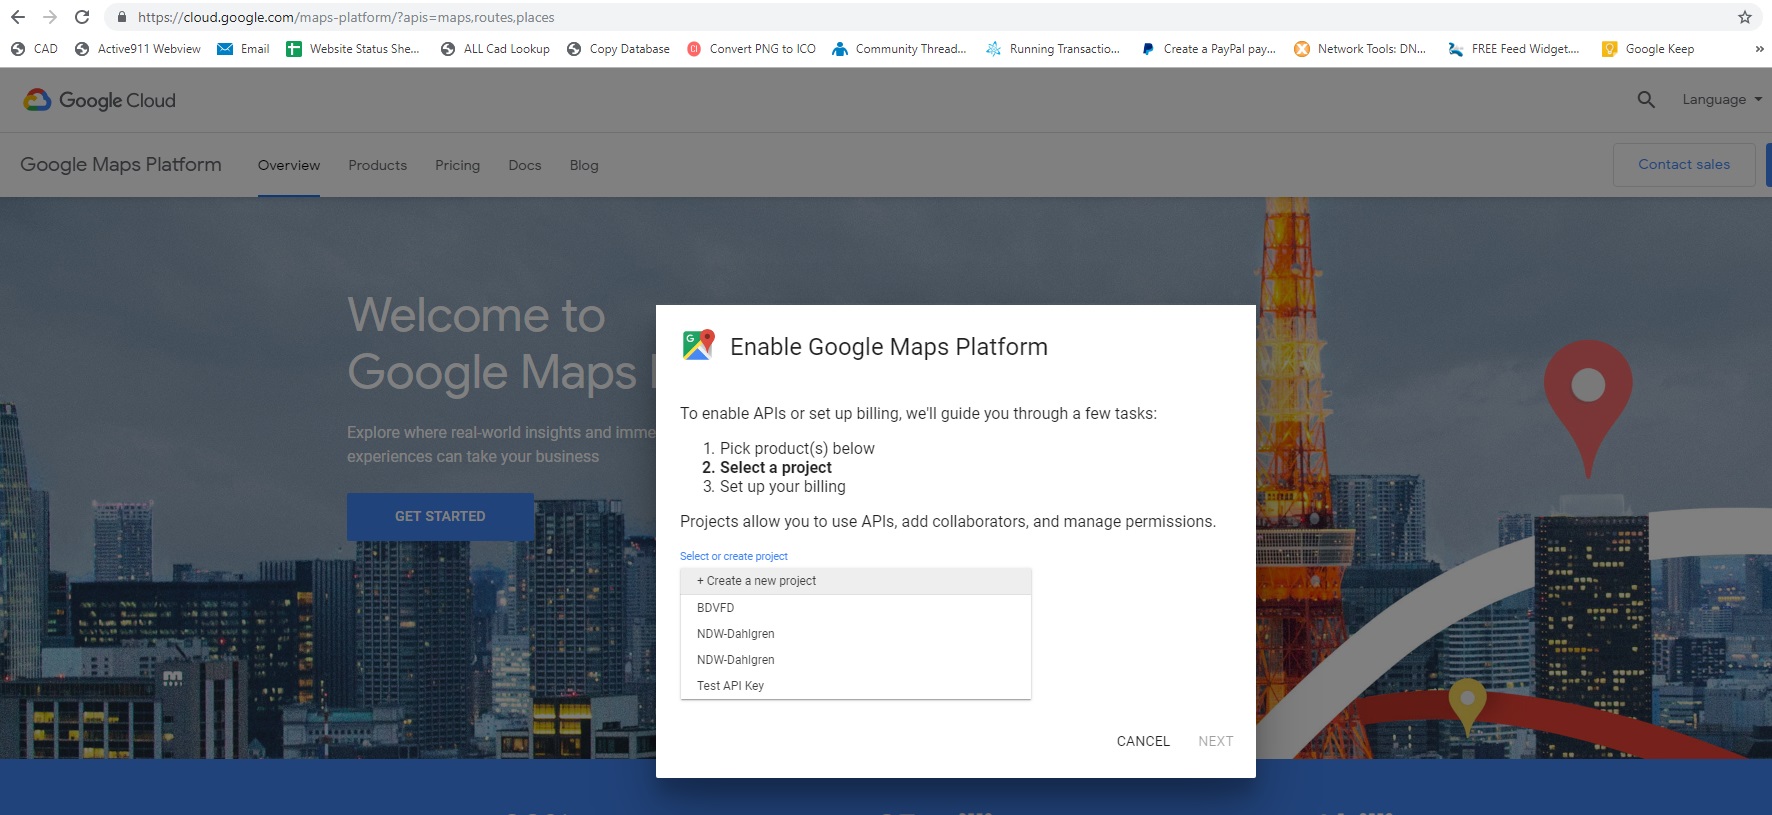Click the address bar URL

tap(346, 17)
